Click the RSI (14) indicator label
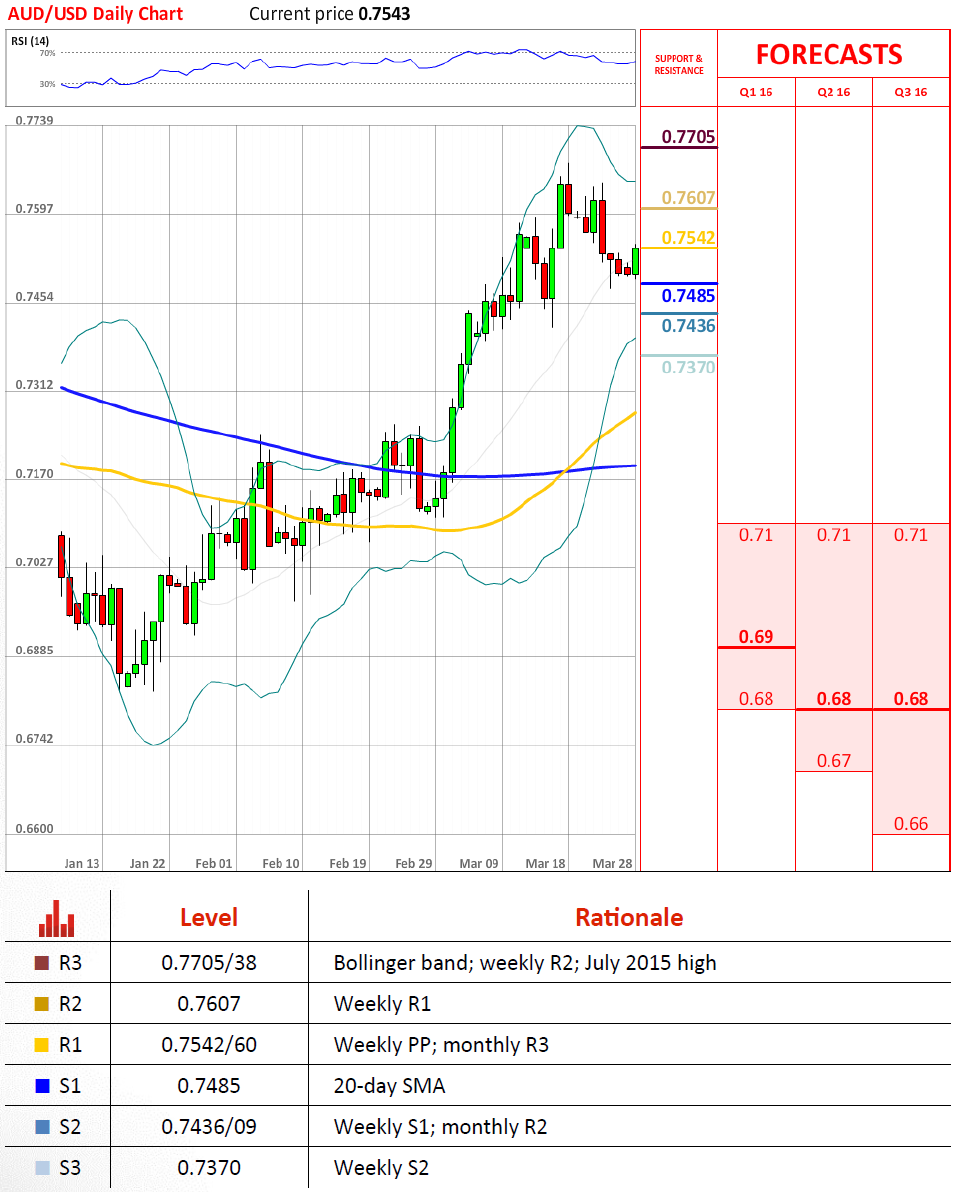Screen dimensions: 959x1192 (x=30, y=41)
